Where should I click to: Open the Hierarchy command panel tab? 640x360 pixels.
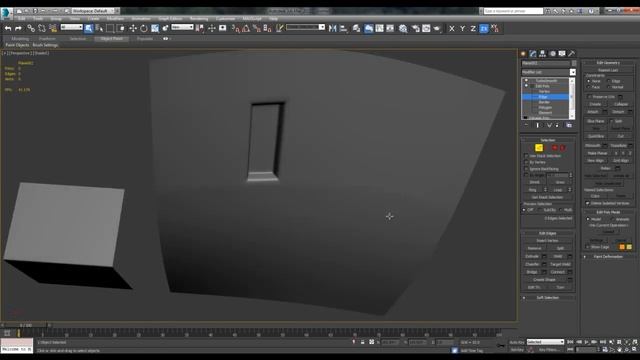click(543, 53)
